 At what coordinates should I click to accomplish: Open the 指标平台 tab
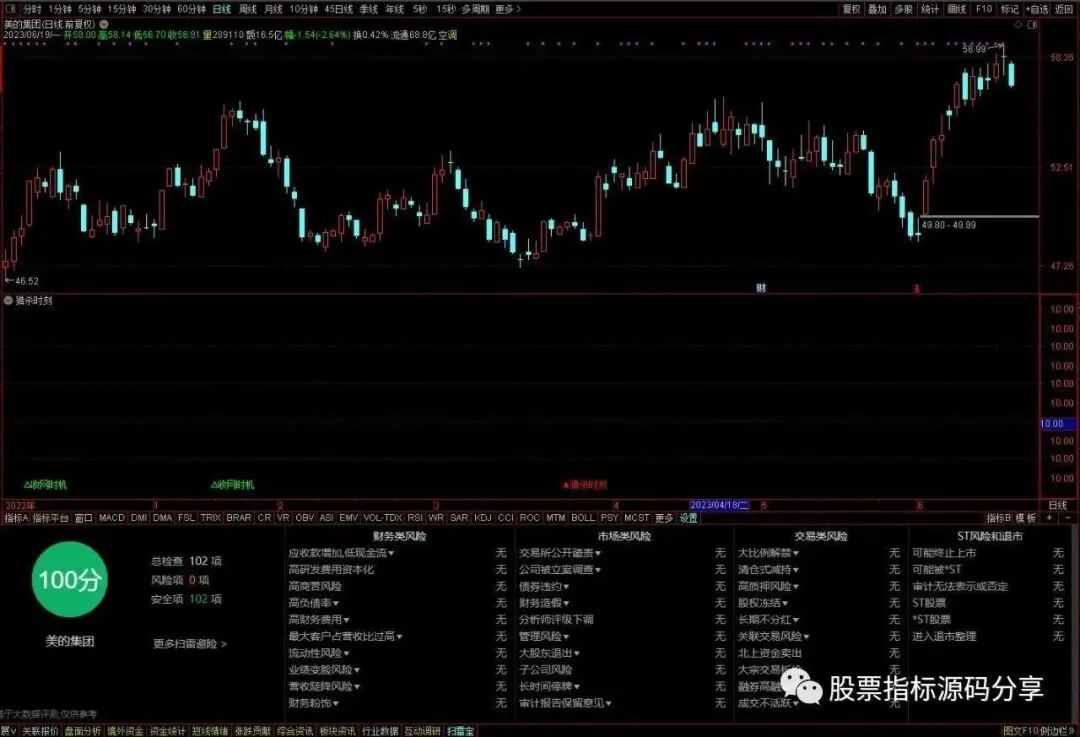[x=51, y=517]
